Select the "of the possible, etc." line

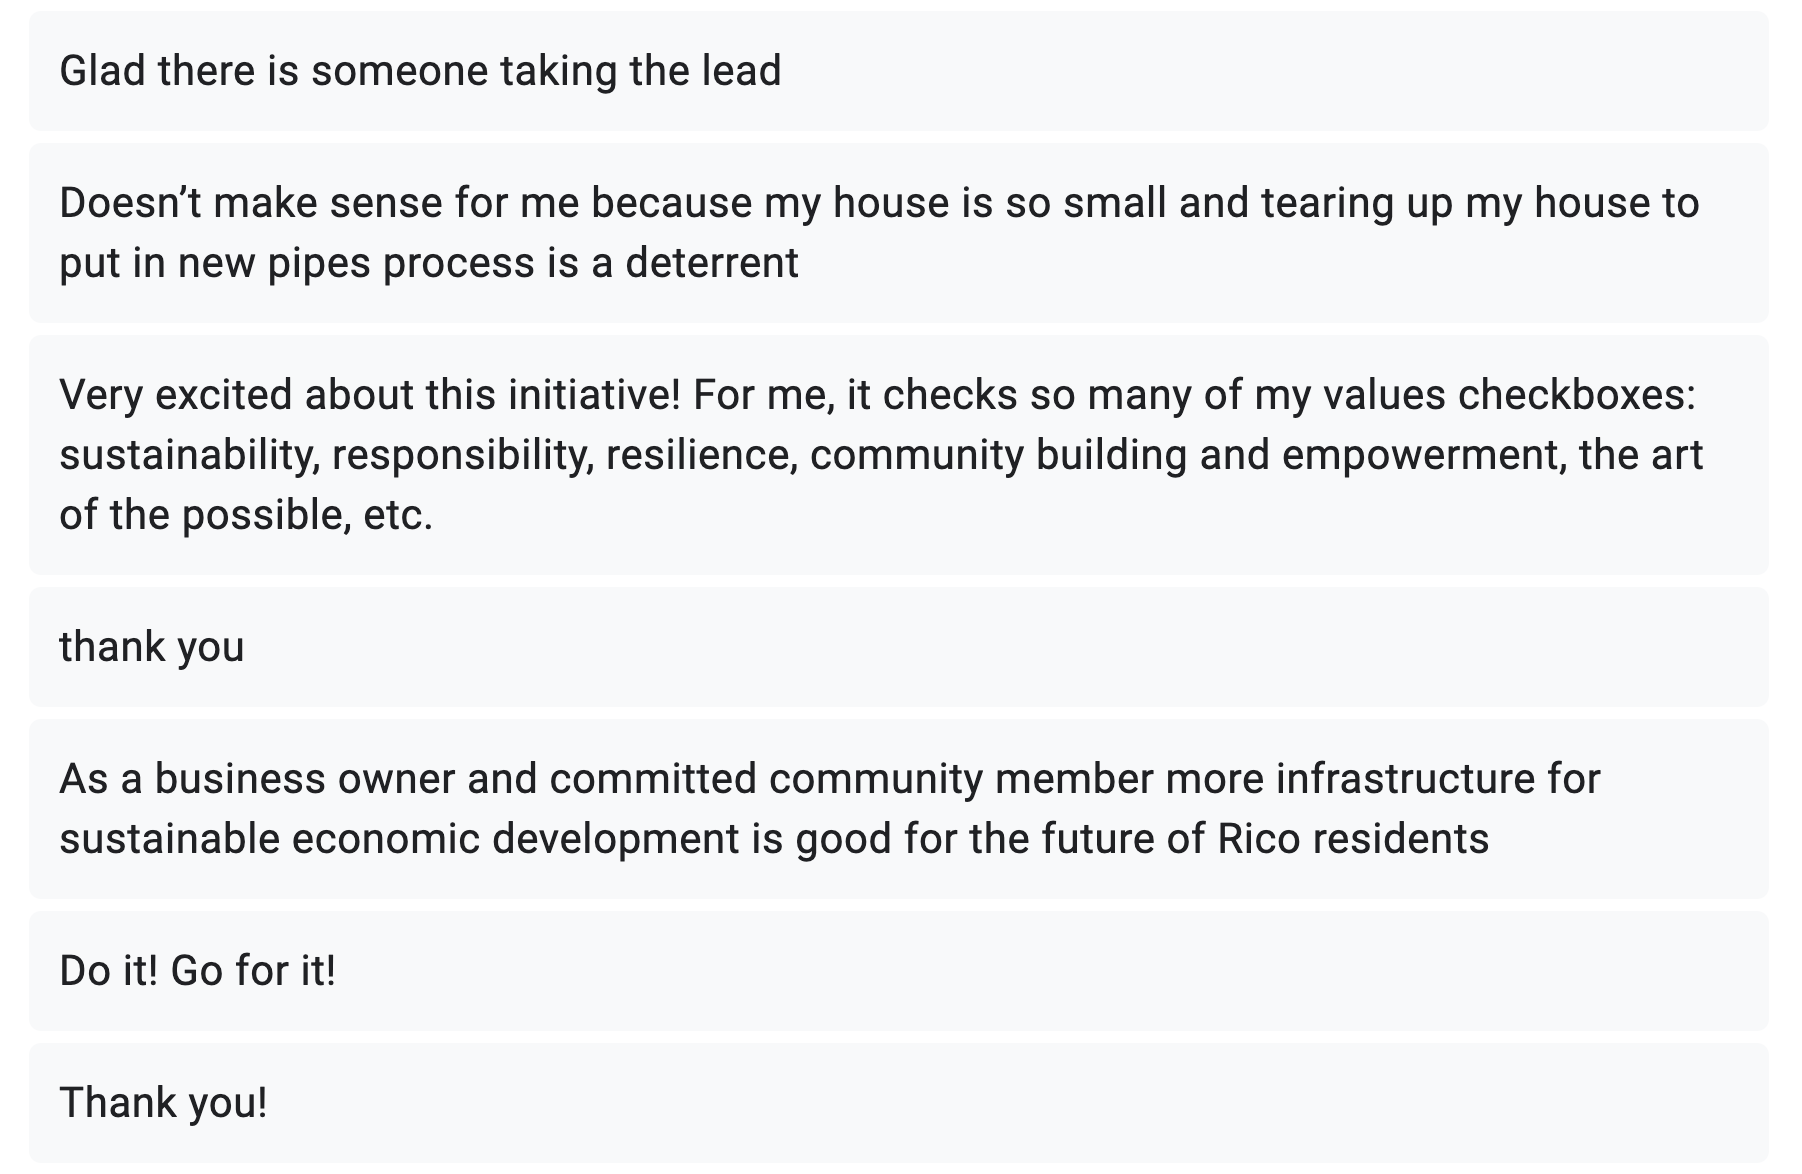coord(246,515)
